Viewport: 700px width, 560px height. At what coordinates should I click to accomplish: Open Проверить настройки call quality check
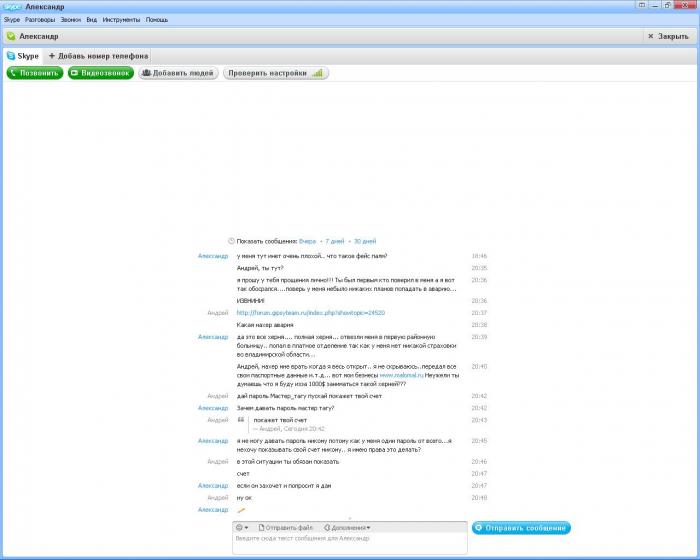click(276, 73)
